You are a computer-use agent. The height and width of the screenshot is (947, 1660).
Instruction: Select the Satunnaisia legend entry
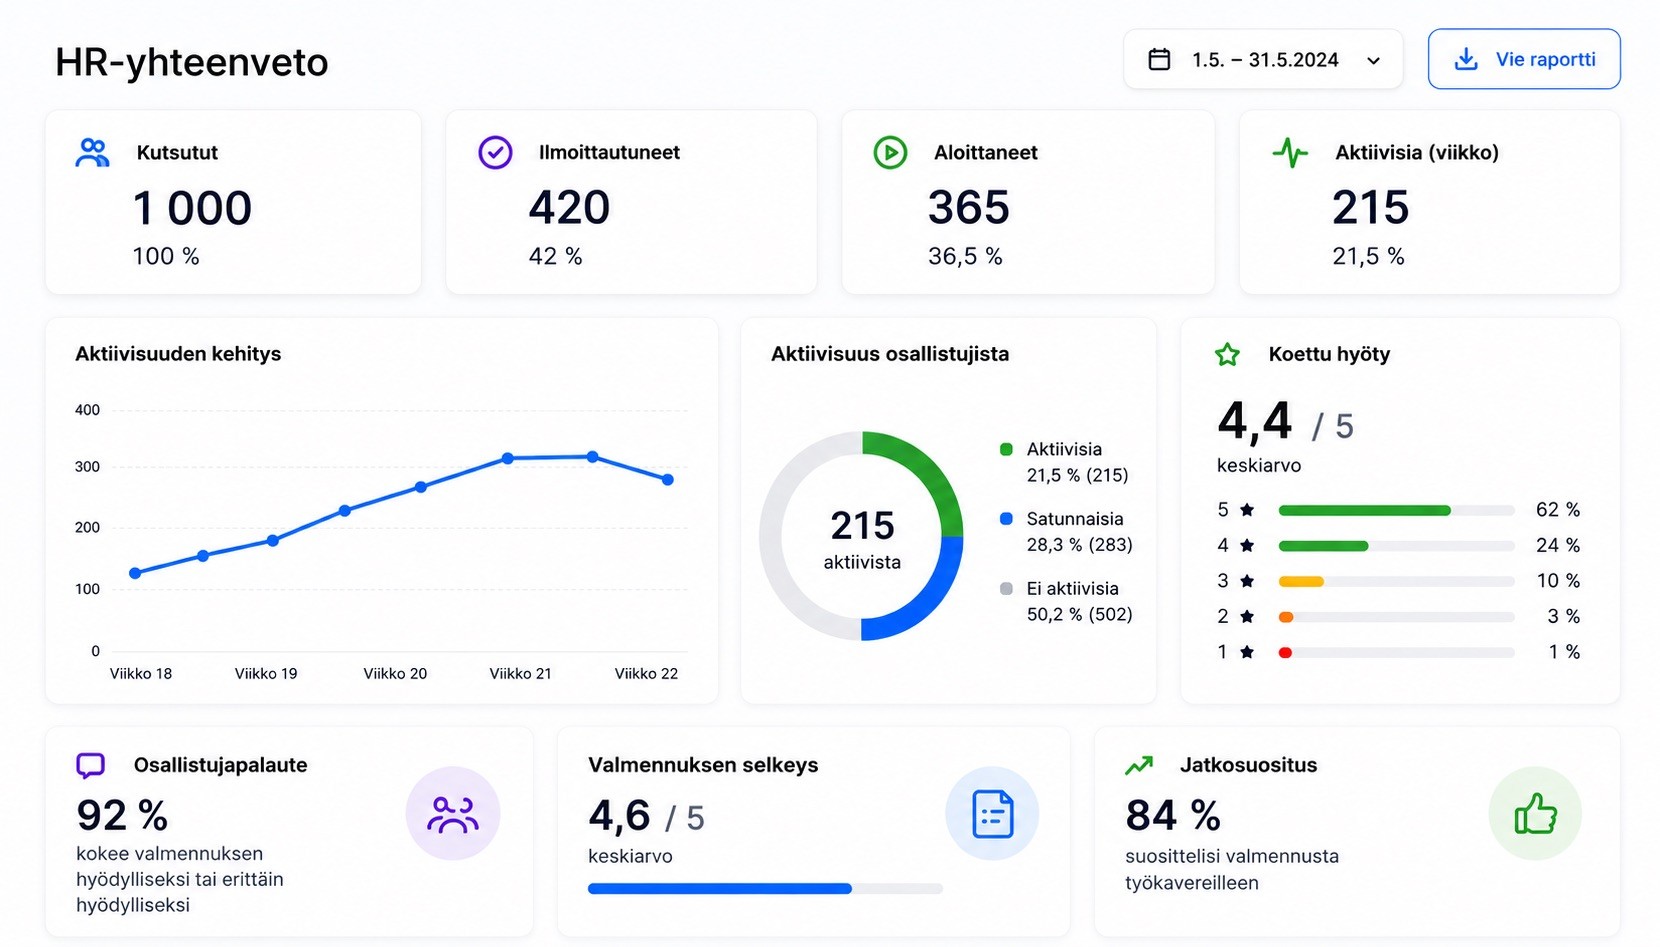click(1066, 531)
